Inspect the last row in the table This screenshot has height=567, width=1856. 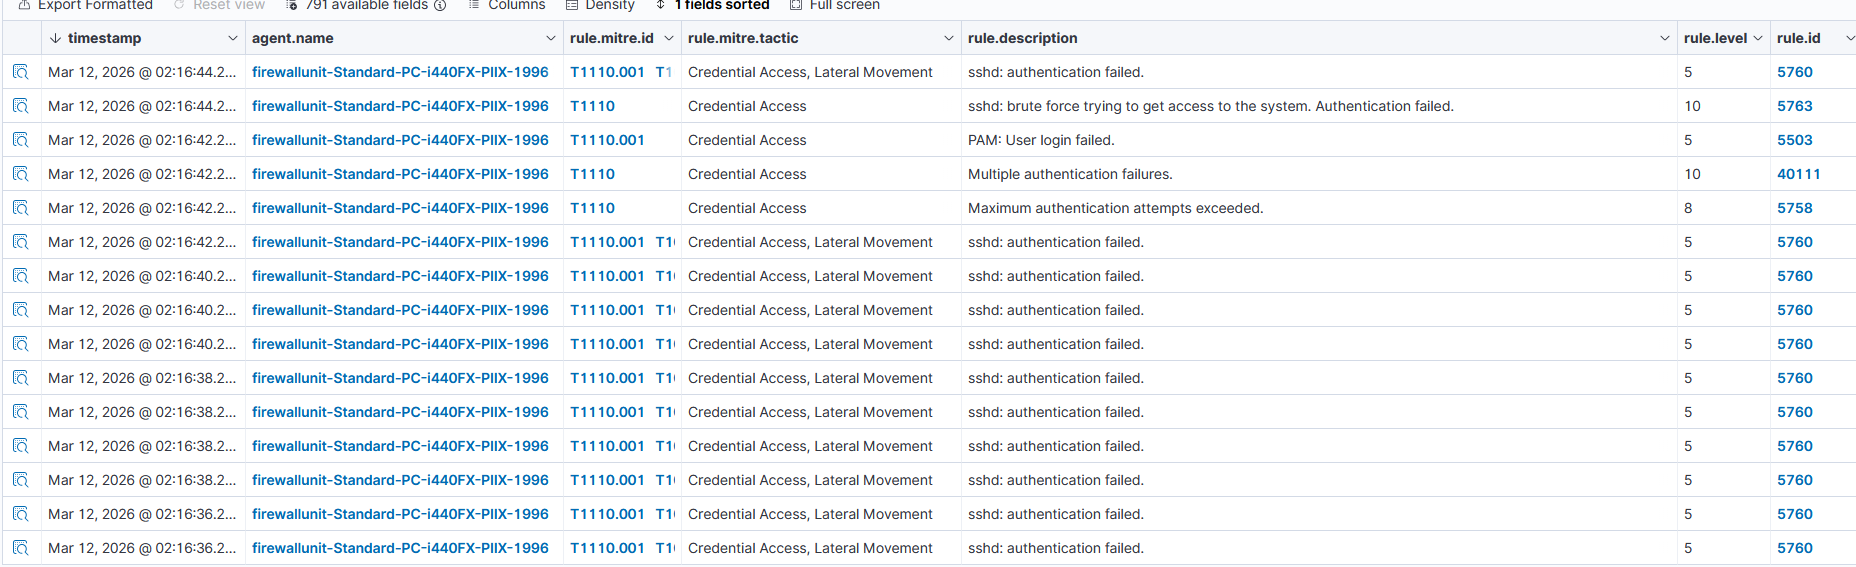tap(21, 548)
